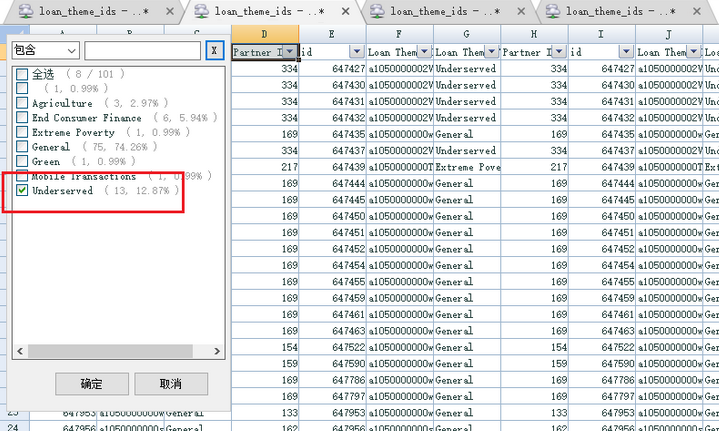
Task: Open filter dropdown on column J Loan Theme
Action: point(693,52)
